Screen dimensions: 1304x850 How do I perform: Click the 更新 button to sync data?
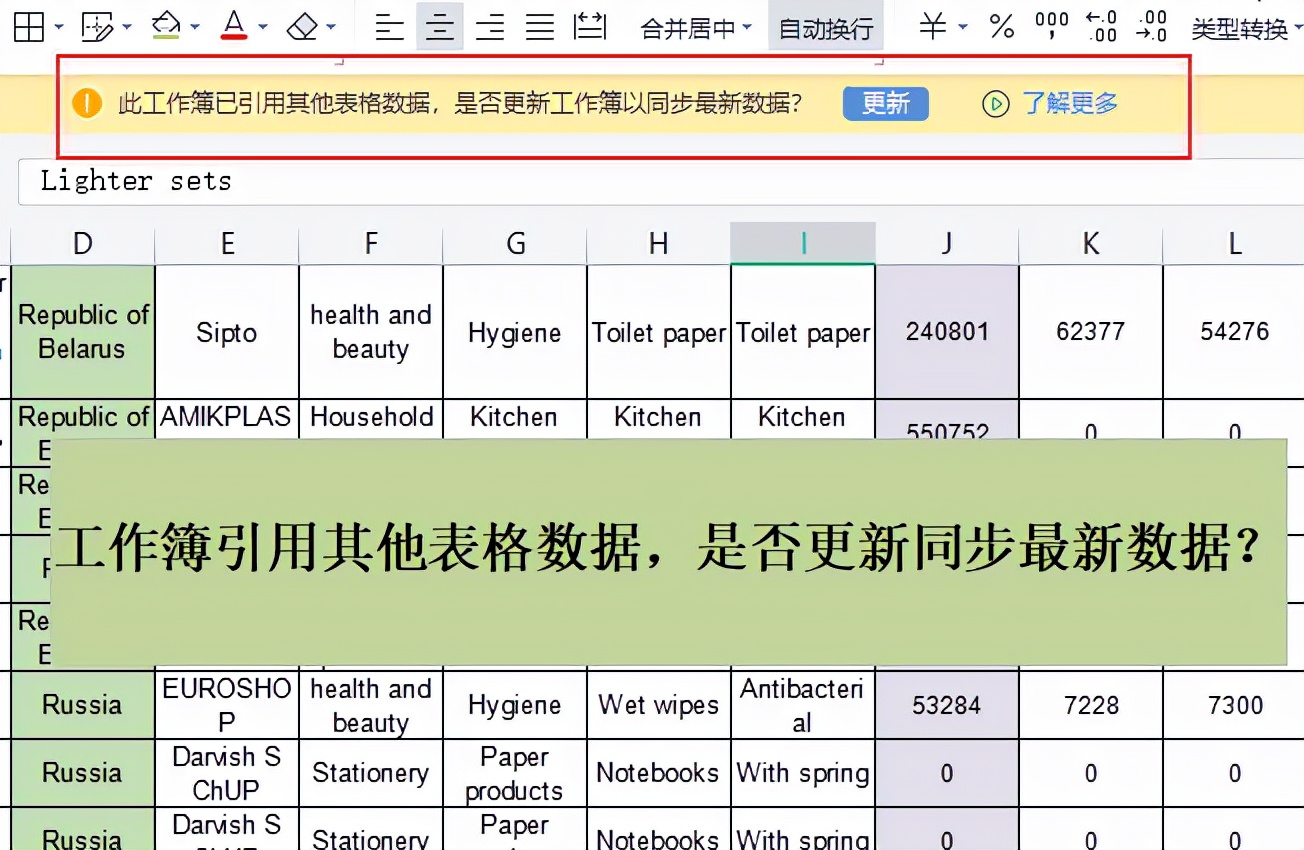886,103
